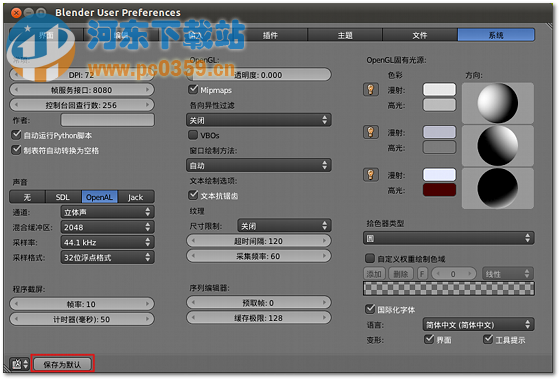Click the checkered color ramp bar

pos(449,289)
